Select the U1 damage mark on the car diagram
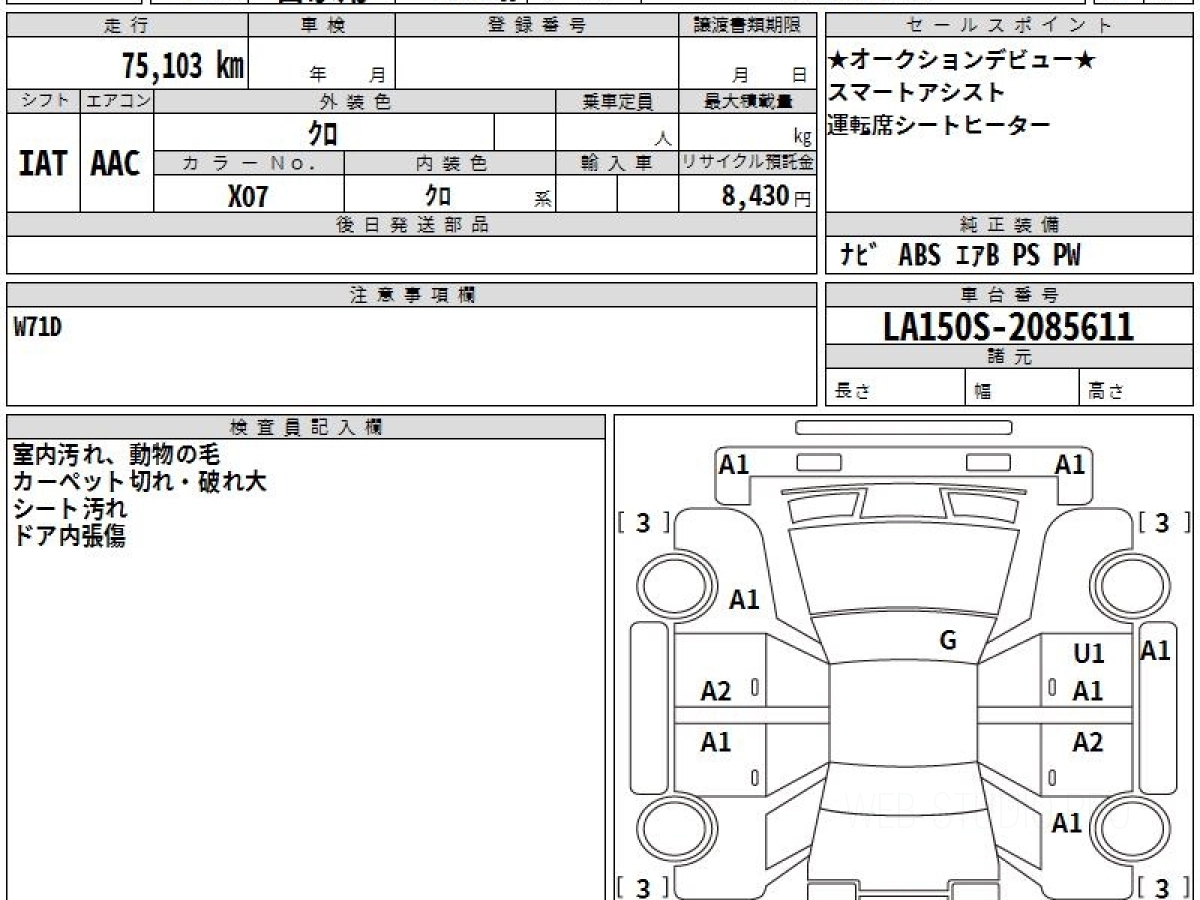This screenshot has height=900, width=1200. pos(1088,654)
